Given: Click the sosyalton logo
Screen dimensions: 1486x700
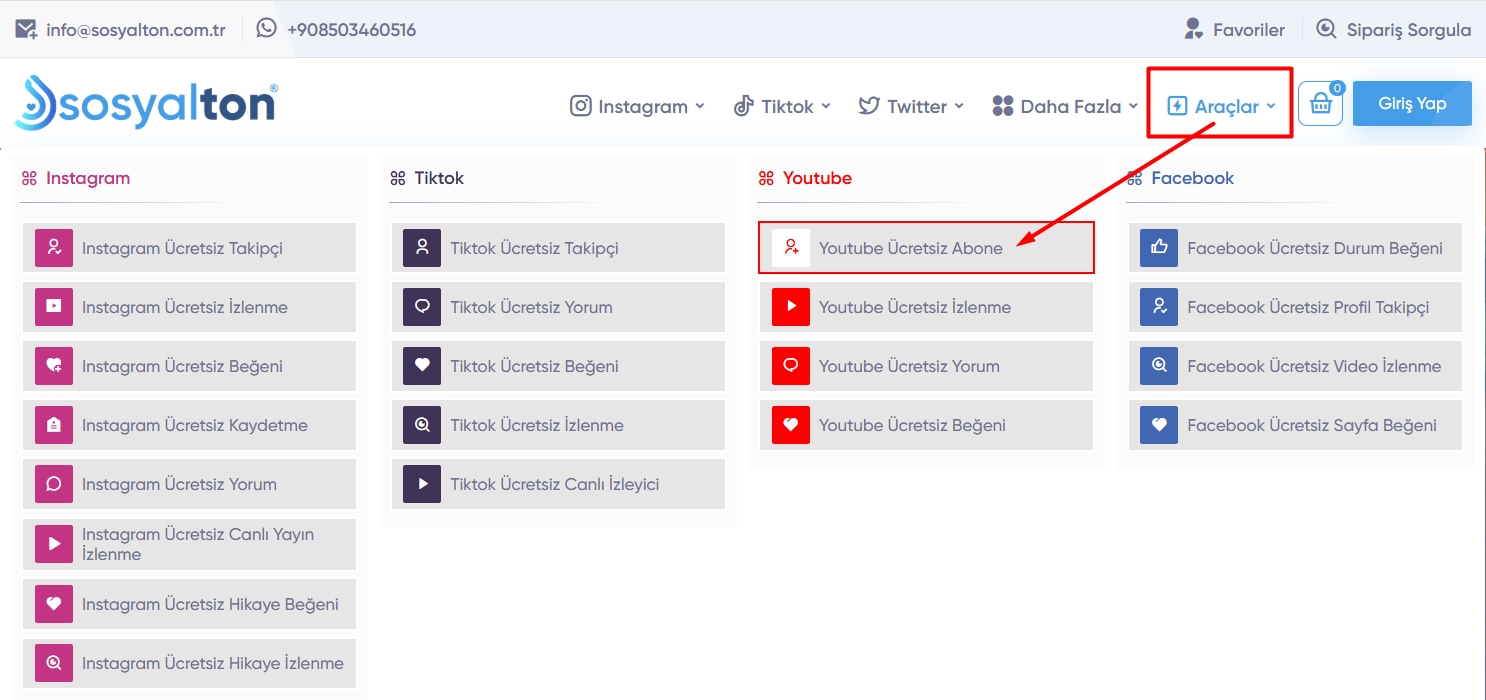Looking at the screenshot, I should (x=146, y=102).
